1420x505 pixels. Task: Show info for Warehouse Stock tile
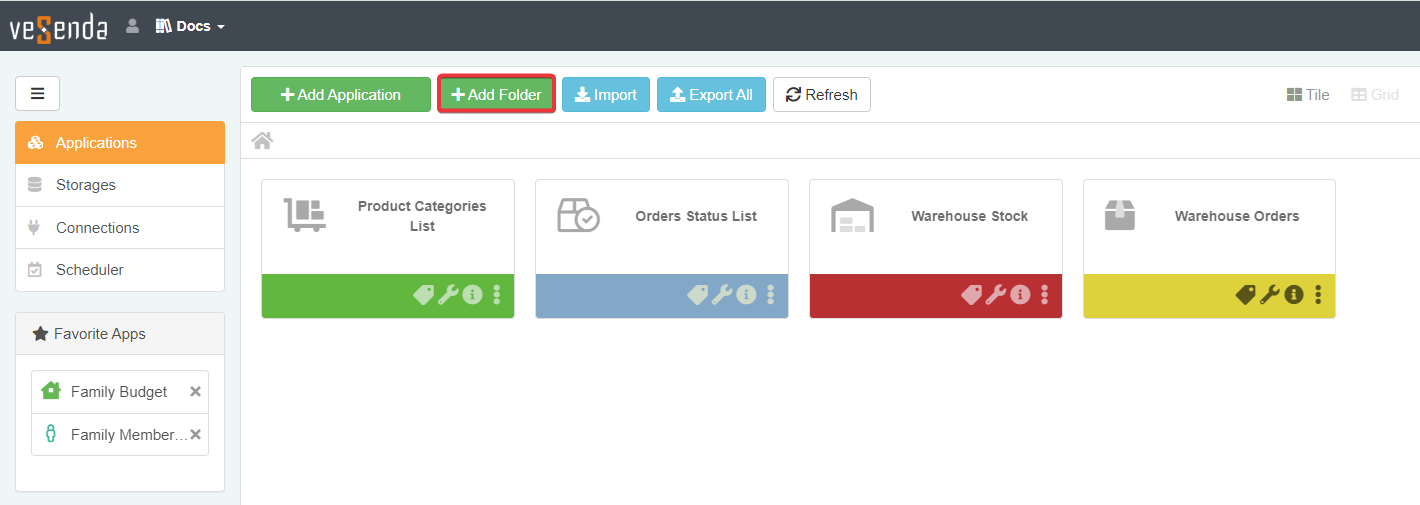(1020, 294)
